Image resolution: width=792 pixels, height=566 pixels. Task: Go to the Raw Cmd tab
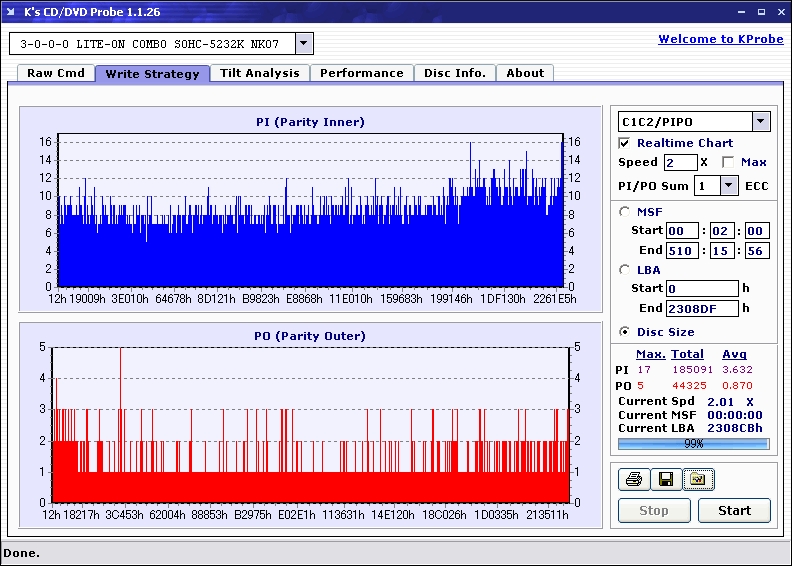point(56,73)
